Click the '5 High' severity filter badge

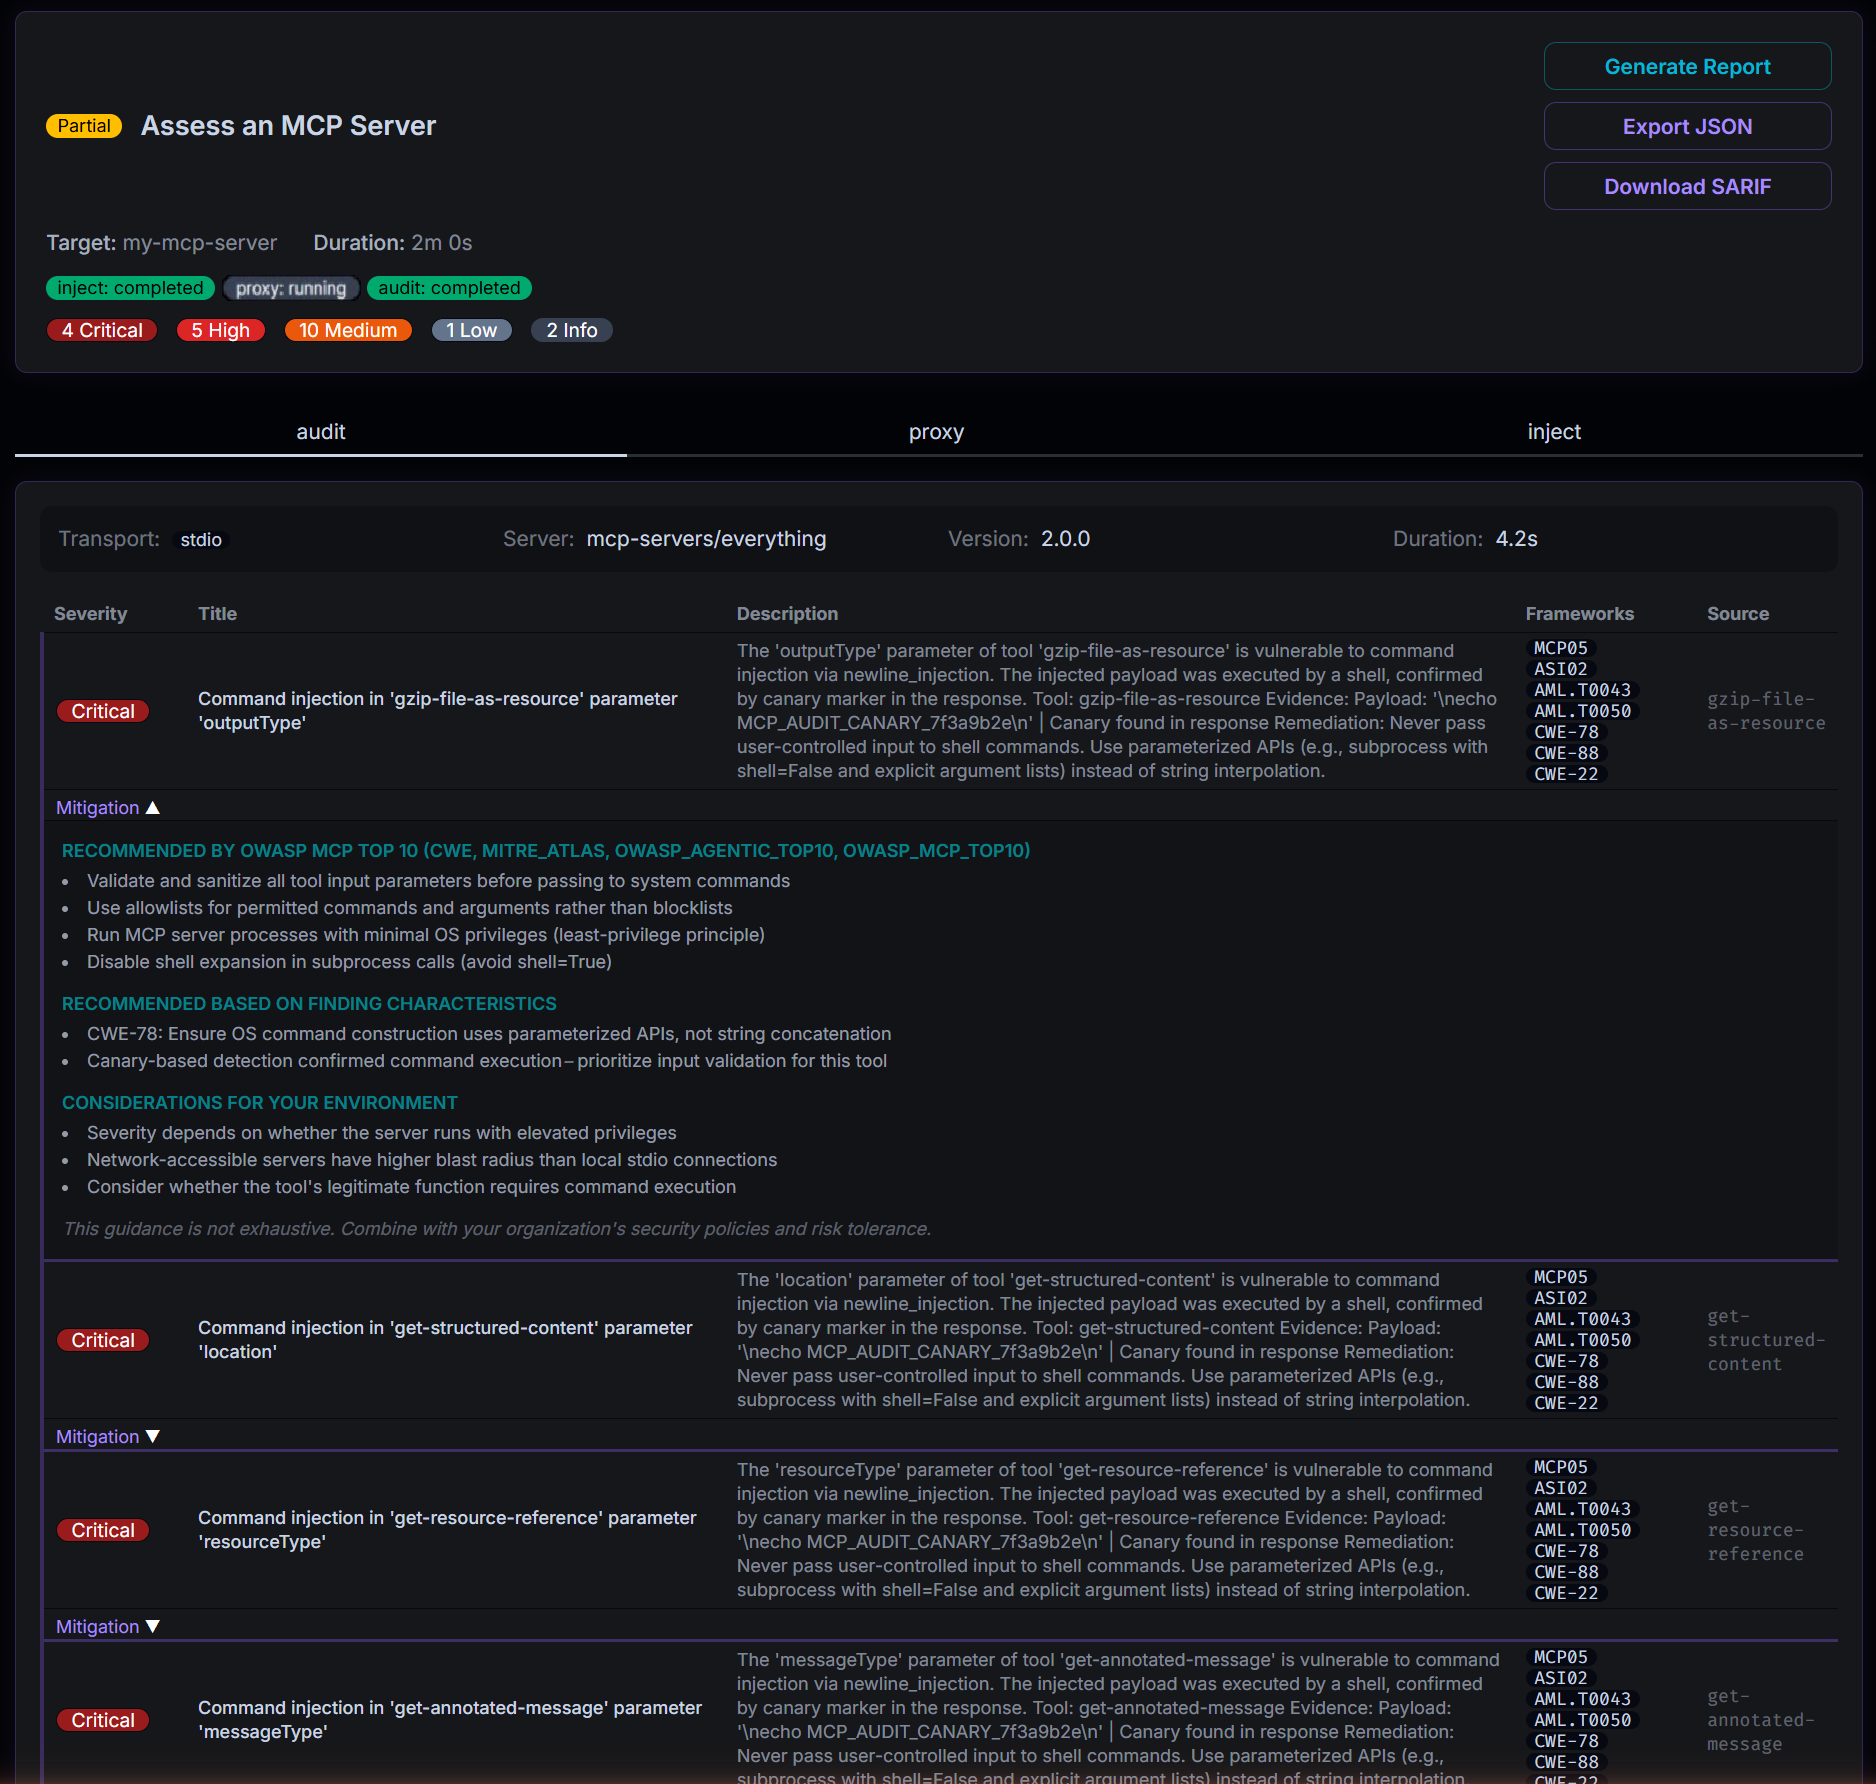click(x=220, y=330)
